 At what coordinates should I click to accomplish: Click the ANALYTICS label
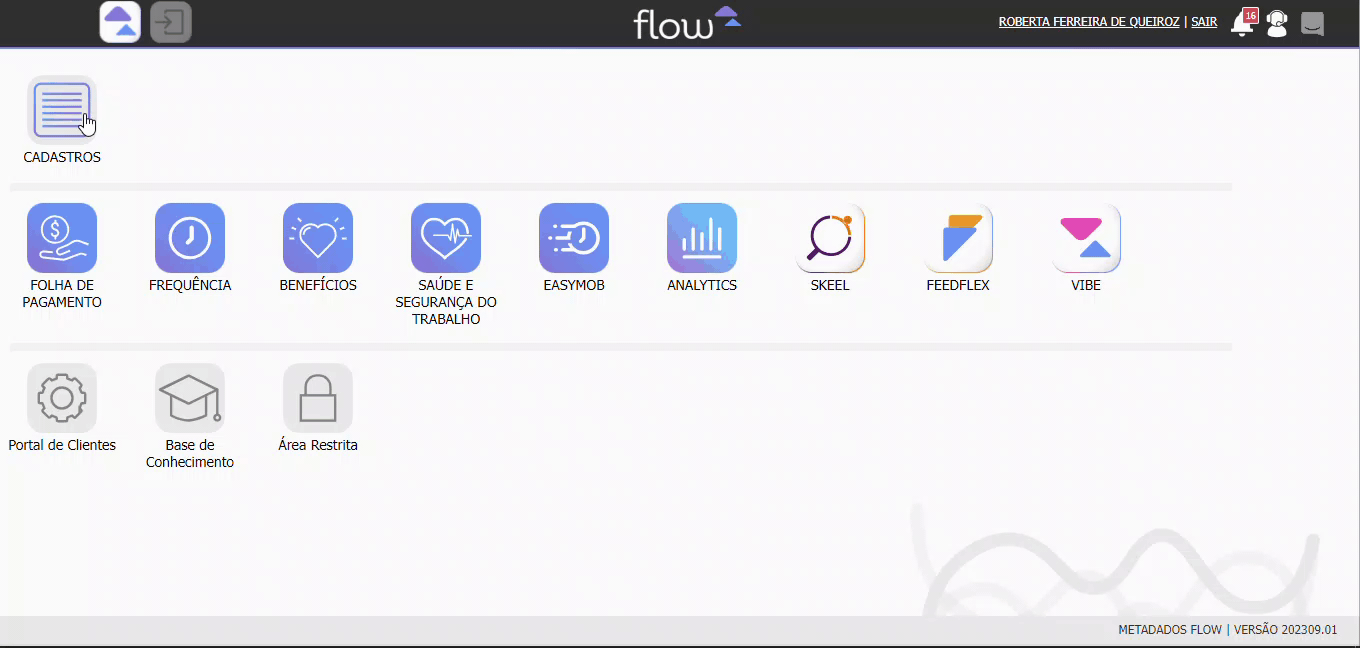pos(702,285)
